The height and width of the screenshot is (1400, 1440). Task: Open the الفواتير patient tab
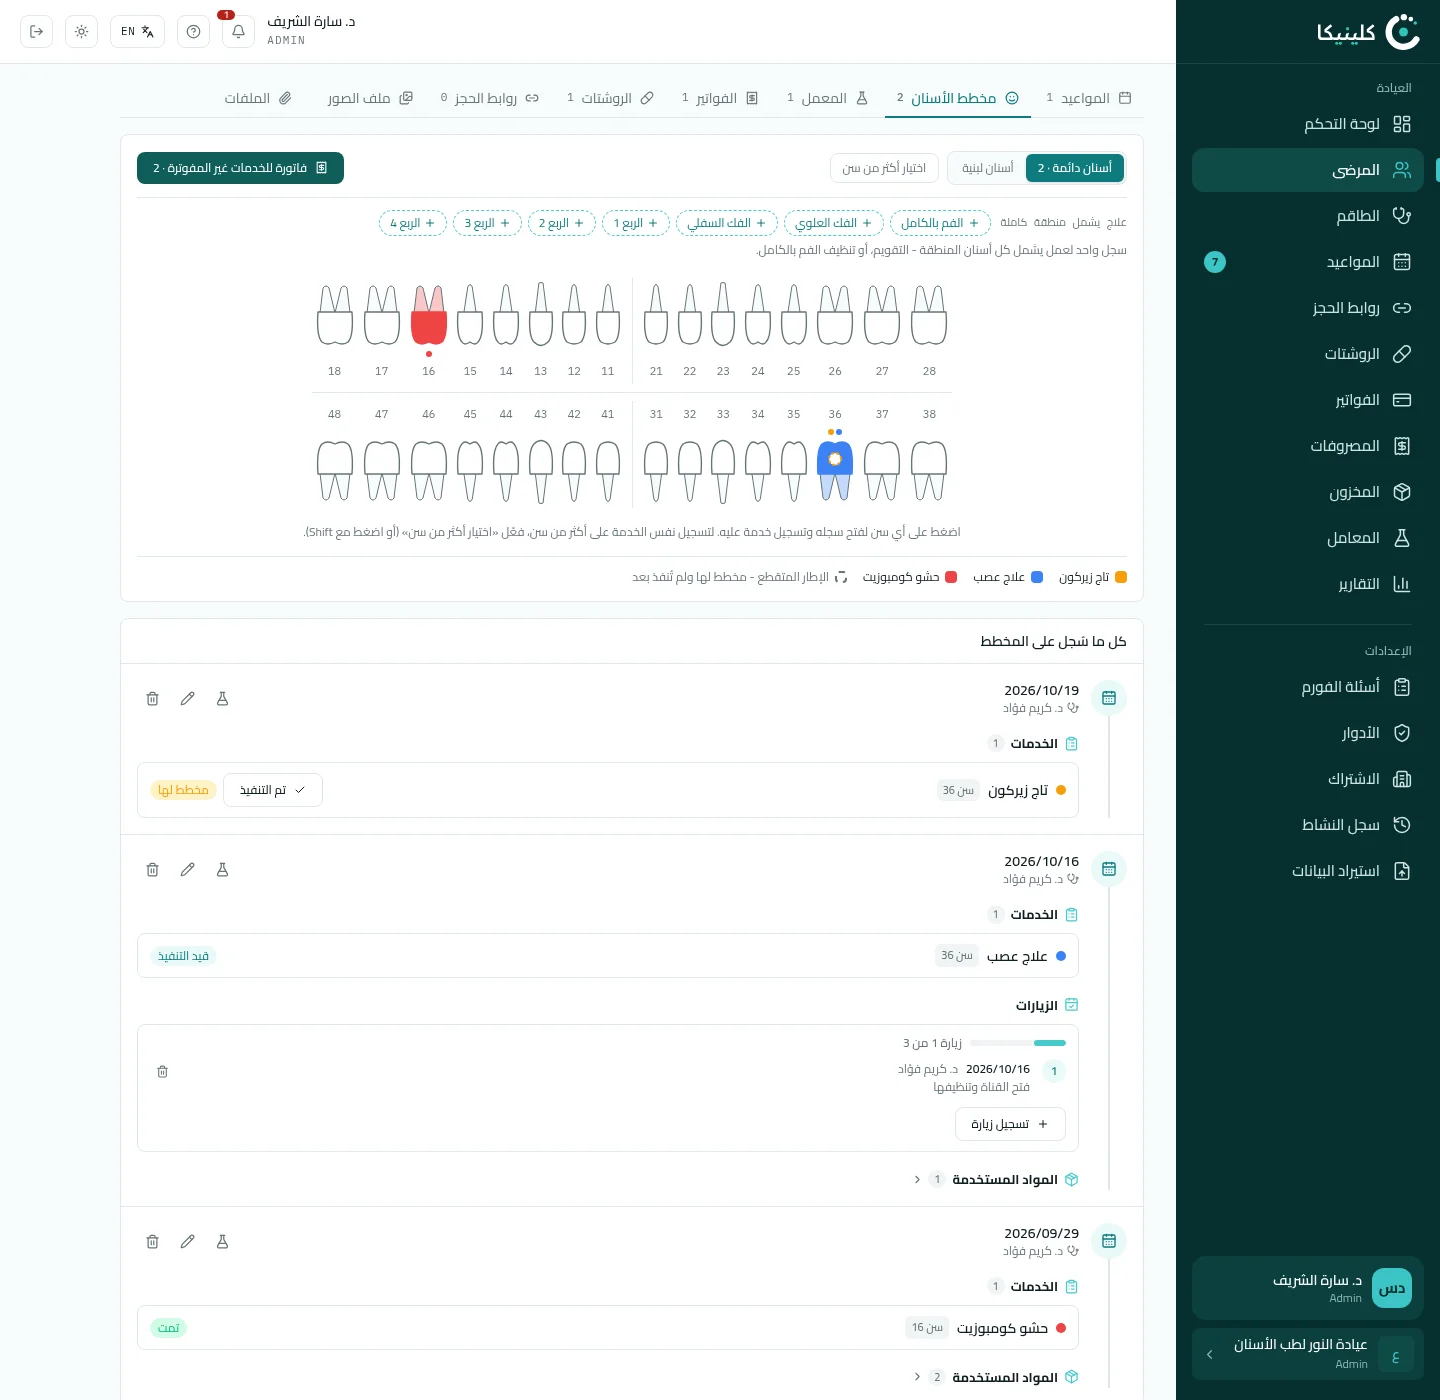pyautogui.click(x=720, y=98)
